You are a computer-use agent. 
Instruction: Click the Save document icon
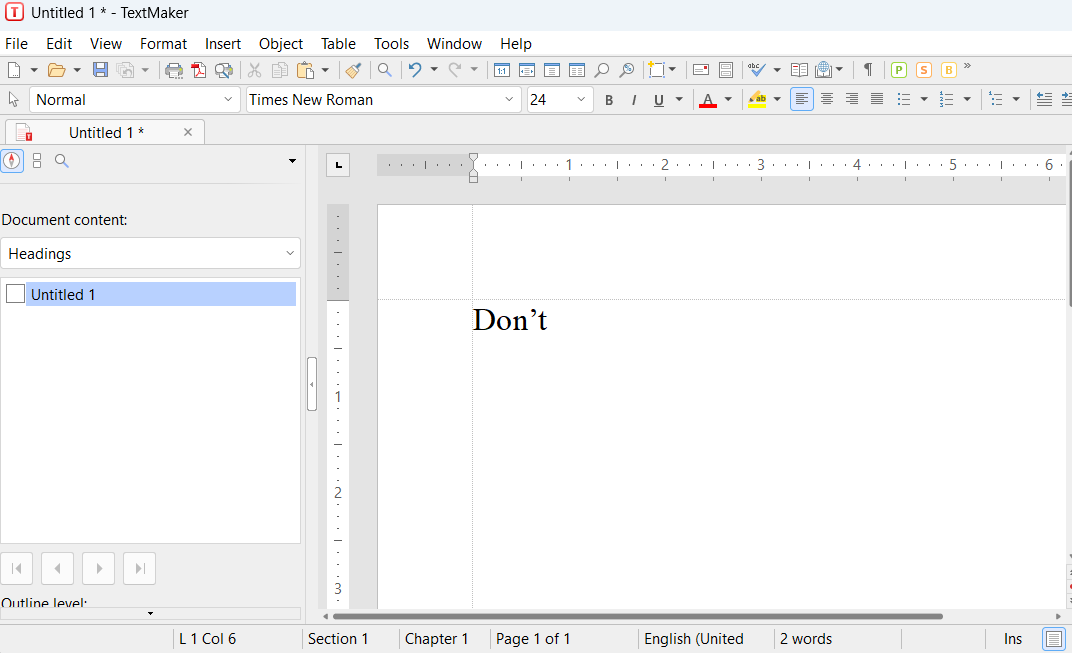(100, 70)
